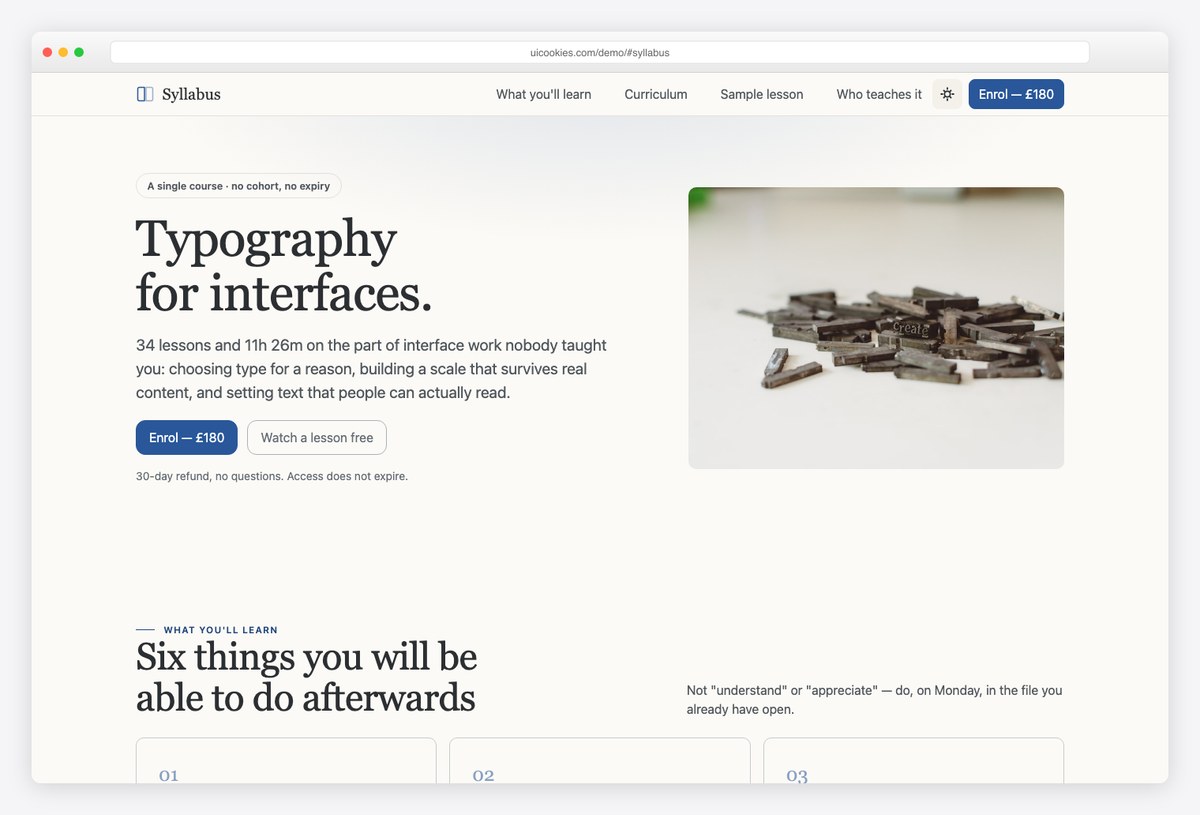Click the card numbered 03

pos(913,761)
